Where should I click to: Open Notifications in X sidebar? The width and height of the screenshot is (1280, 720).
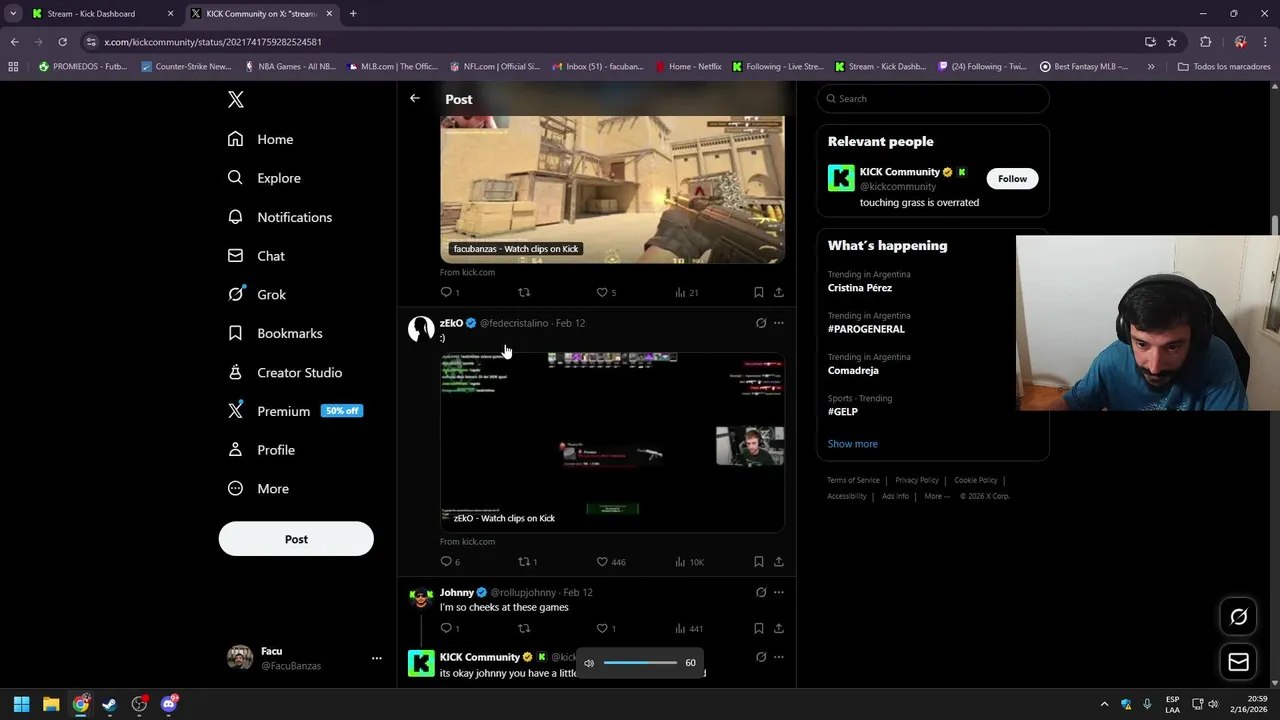[279, 217]
